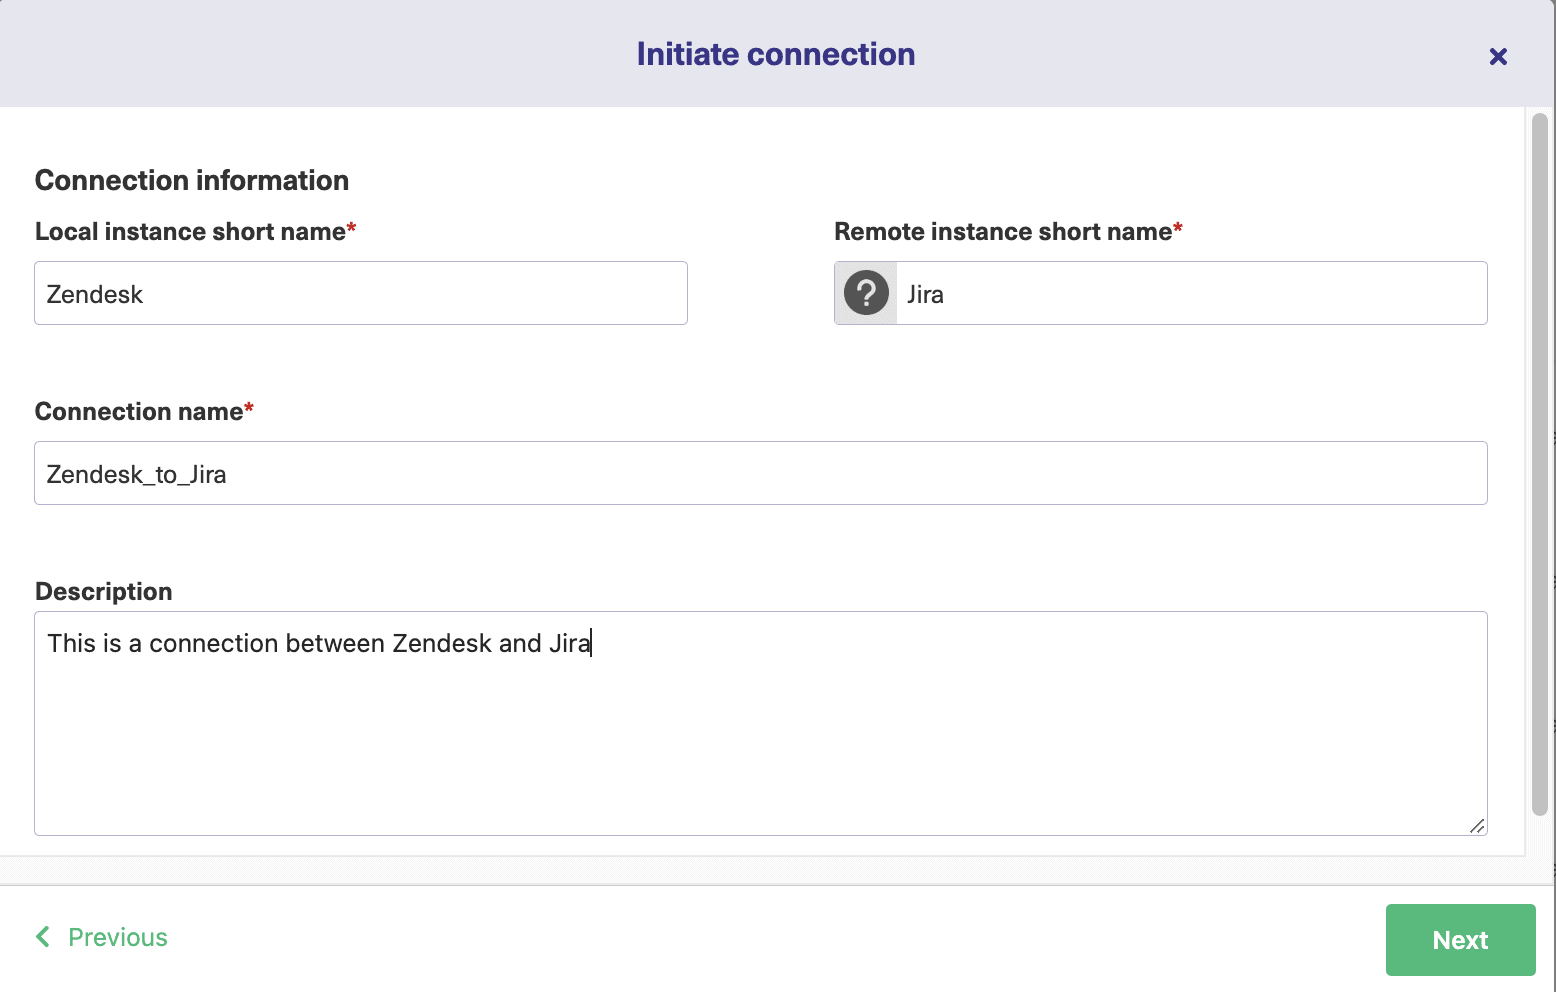Click the Next button
This screenshot has width=1556, height=992.
click(1460, 940)
